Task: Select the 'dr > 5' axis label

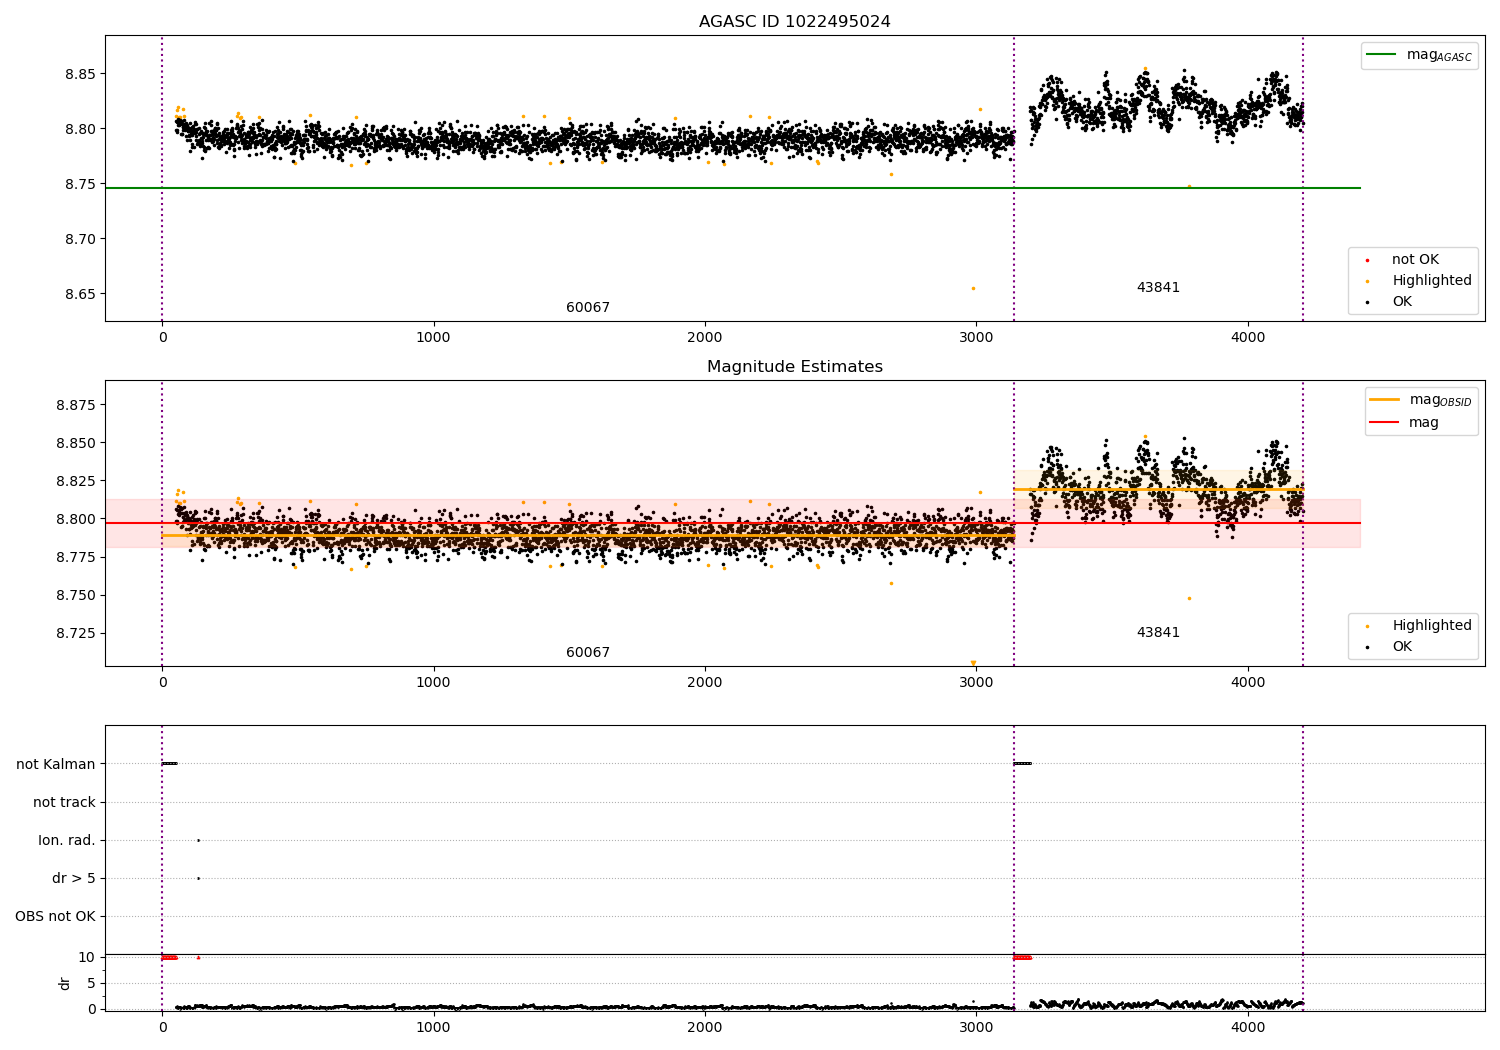Action: tap(74, 878)
